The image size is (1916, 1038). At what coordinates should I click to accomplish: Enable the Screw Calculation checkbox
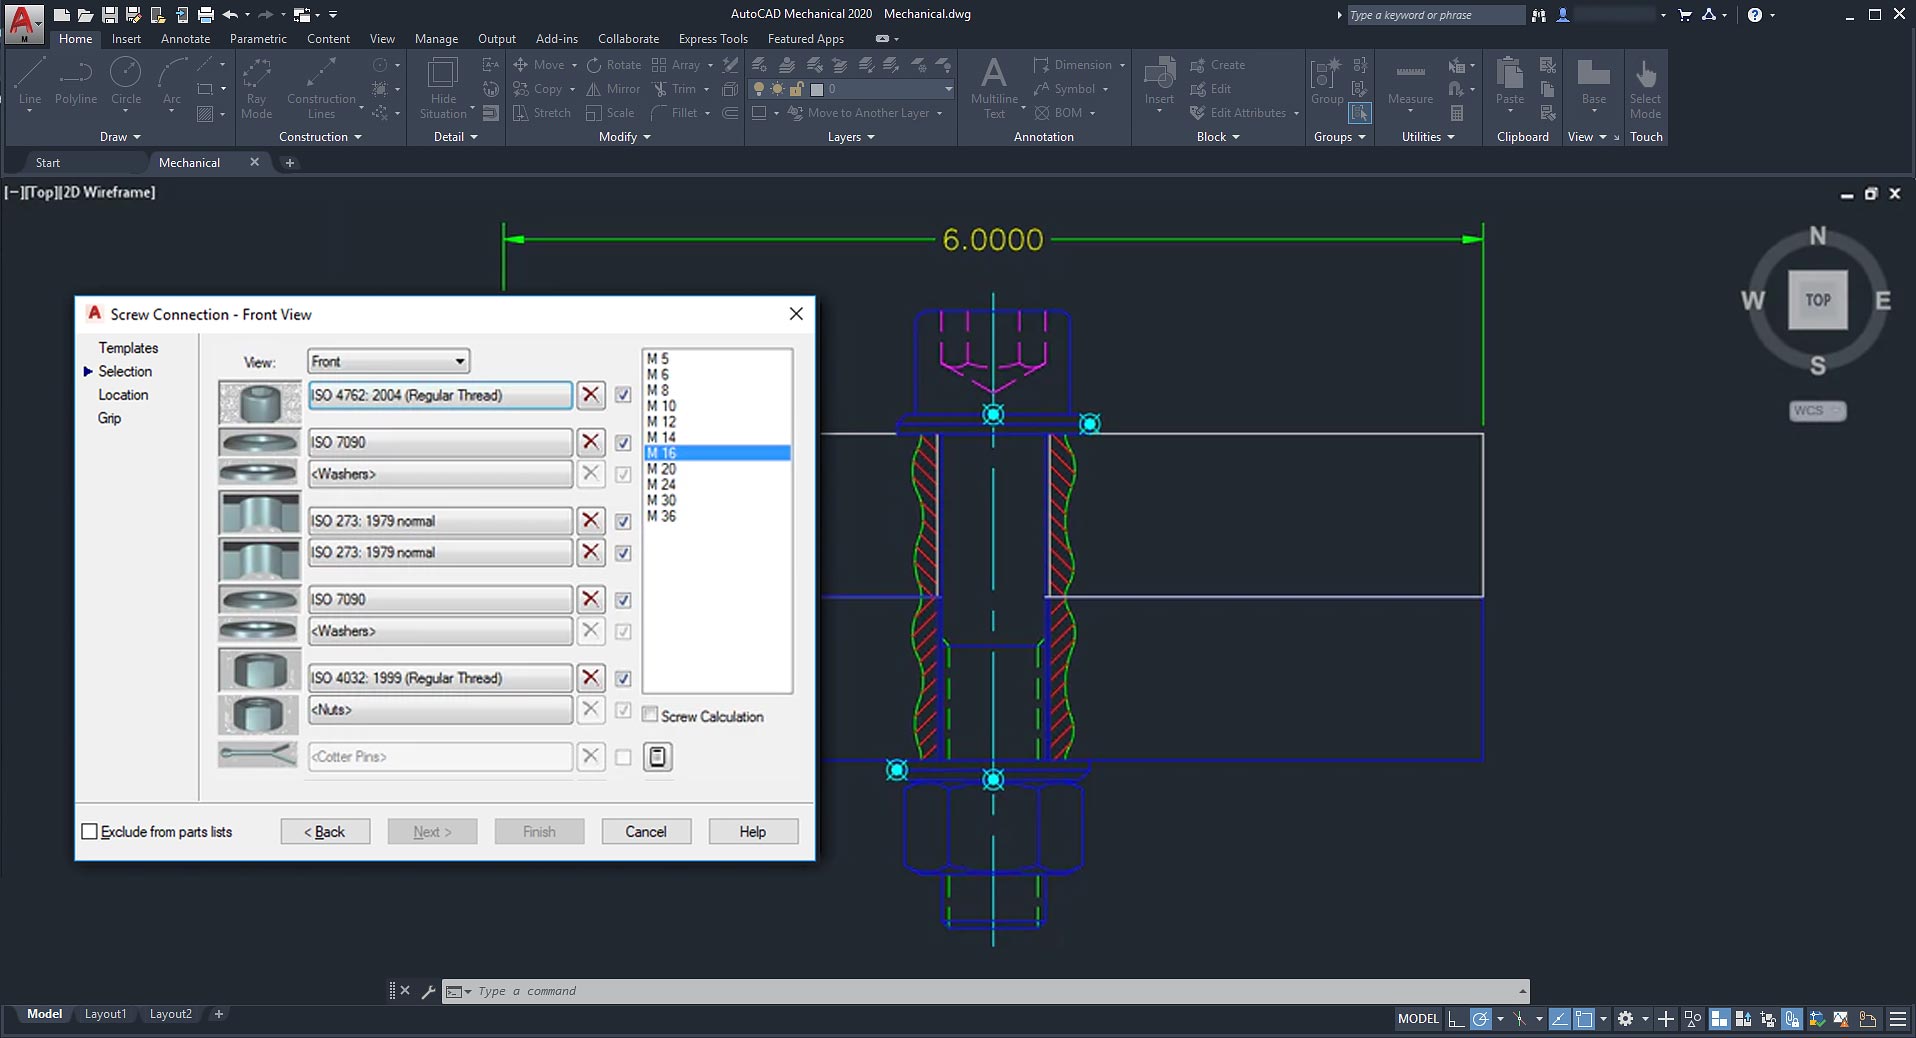651,715
